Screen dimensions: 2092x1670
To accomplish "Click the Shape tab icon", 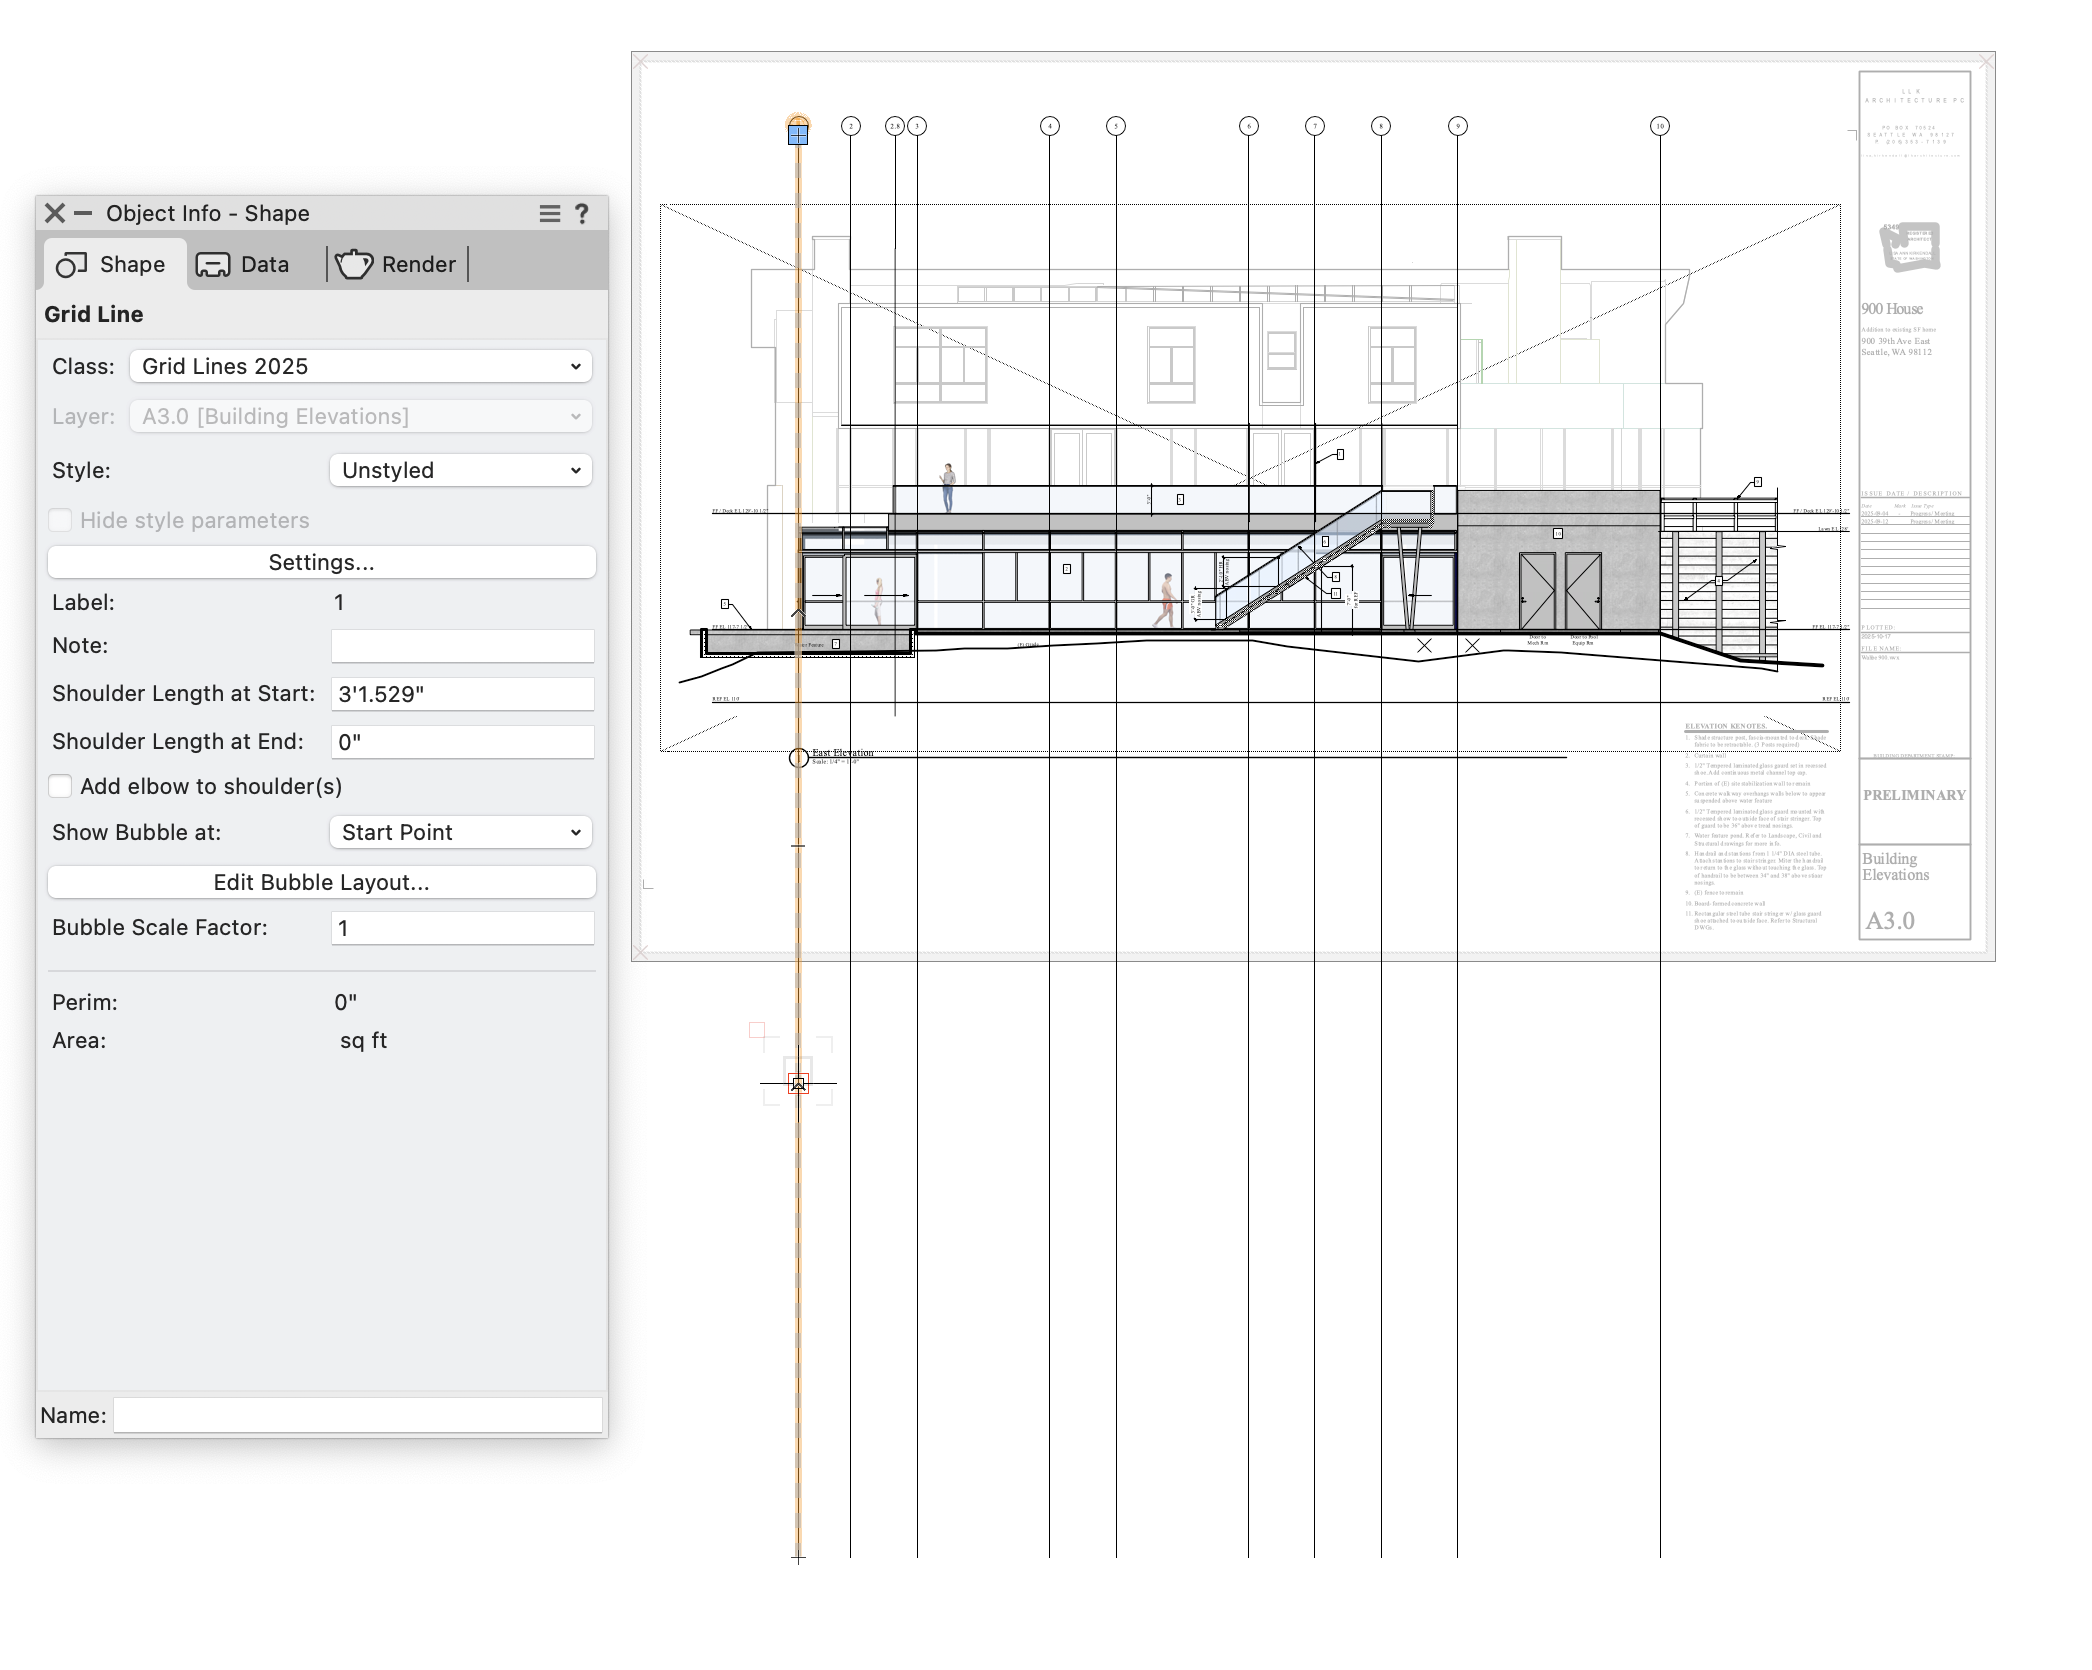I will pyautogui.click(x=71, y=265).
